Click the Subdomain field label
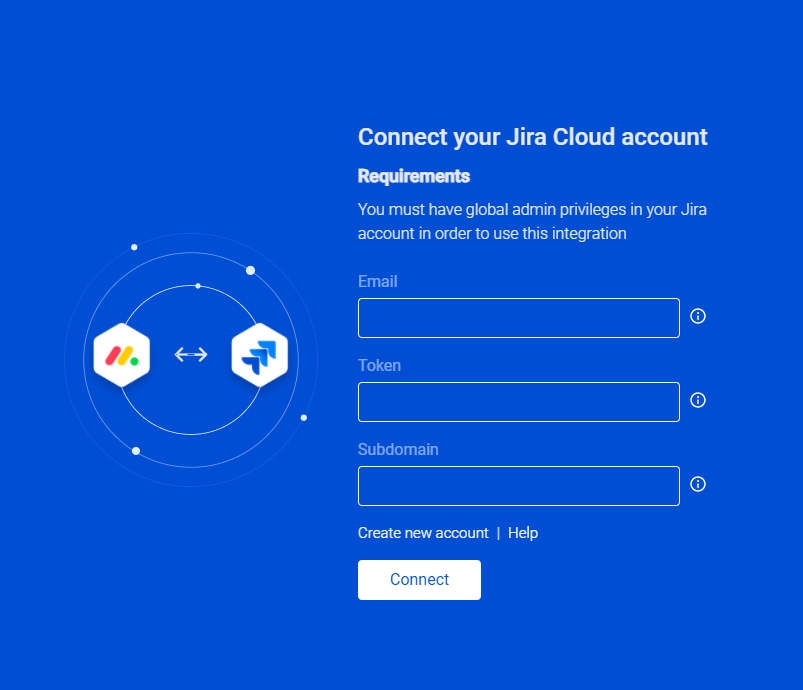 click(398, 449)
